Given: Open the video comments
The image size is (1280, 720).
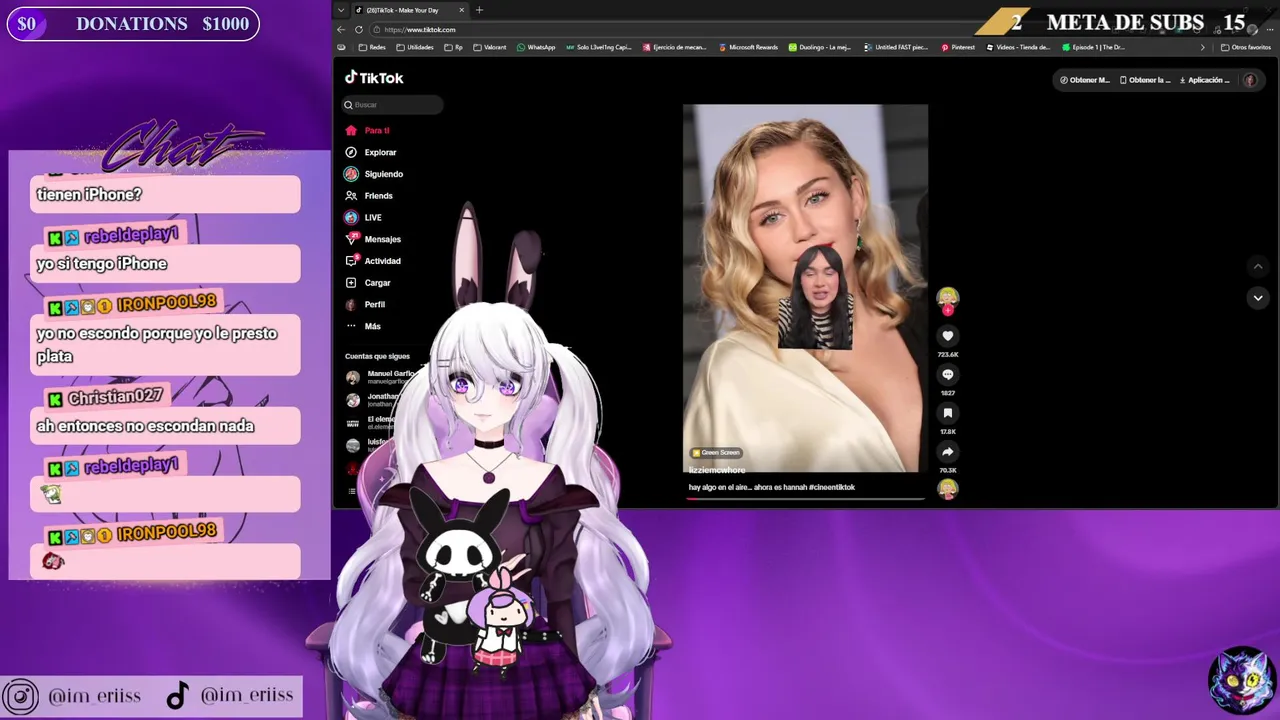Looking at the screenshot, I should coord(947,374).
